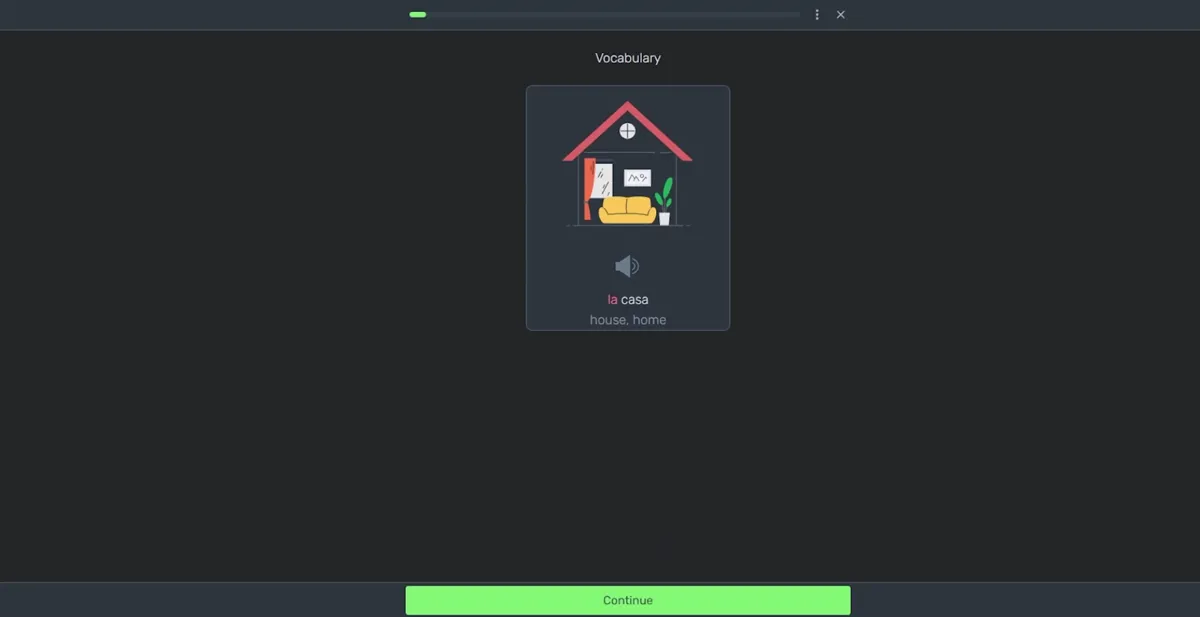Exit the lesson via the X icon

tap(840, 14)
